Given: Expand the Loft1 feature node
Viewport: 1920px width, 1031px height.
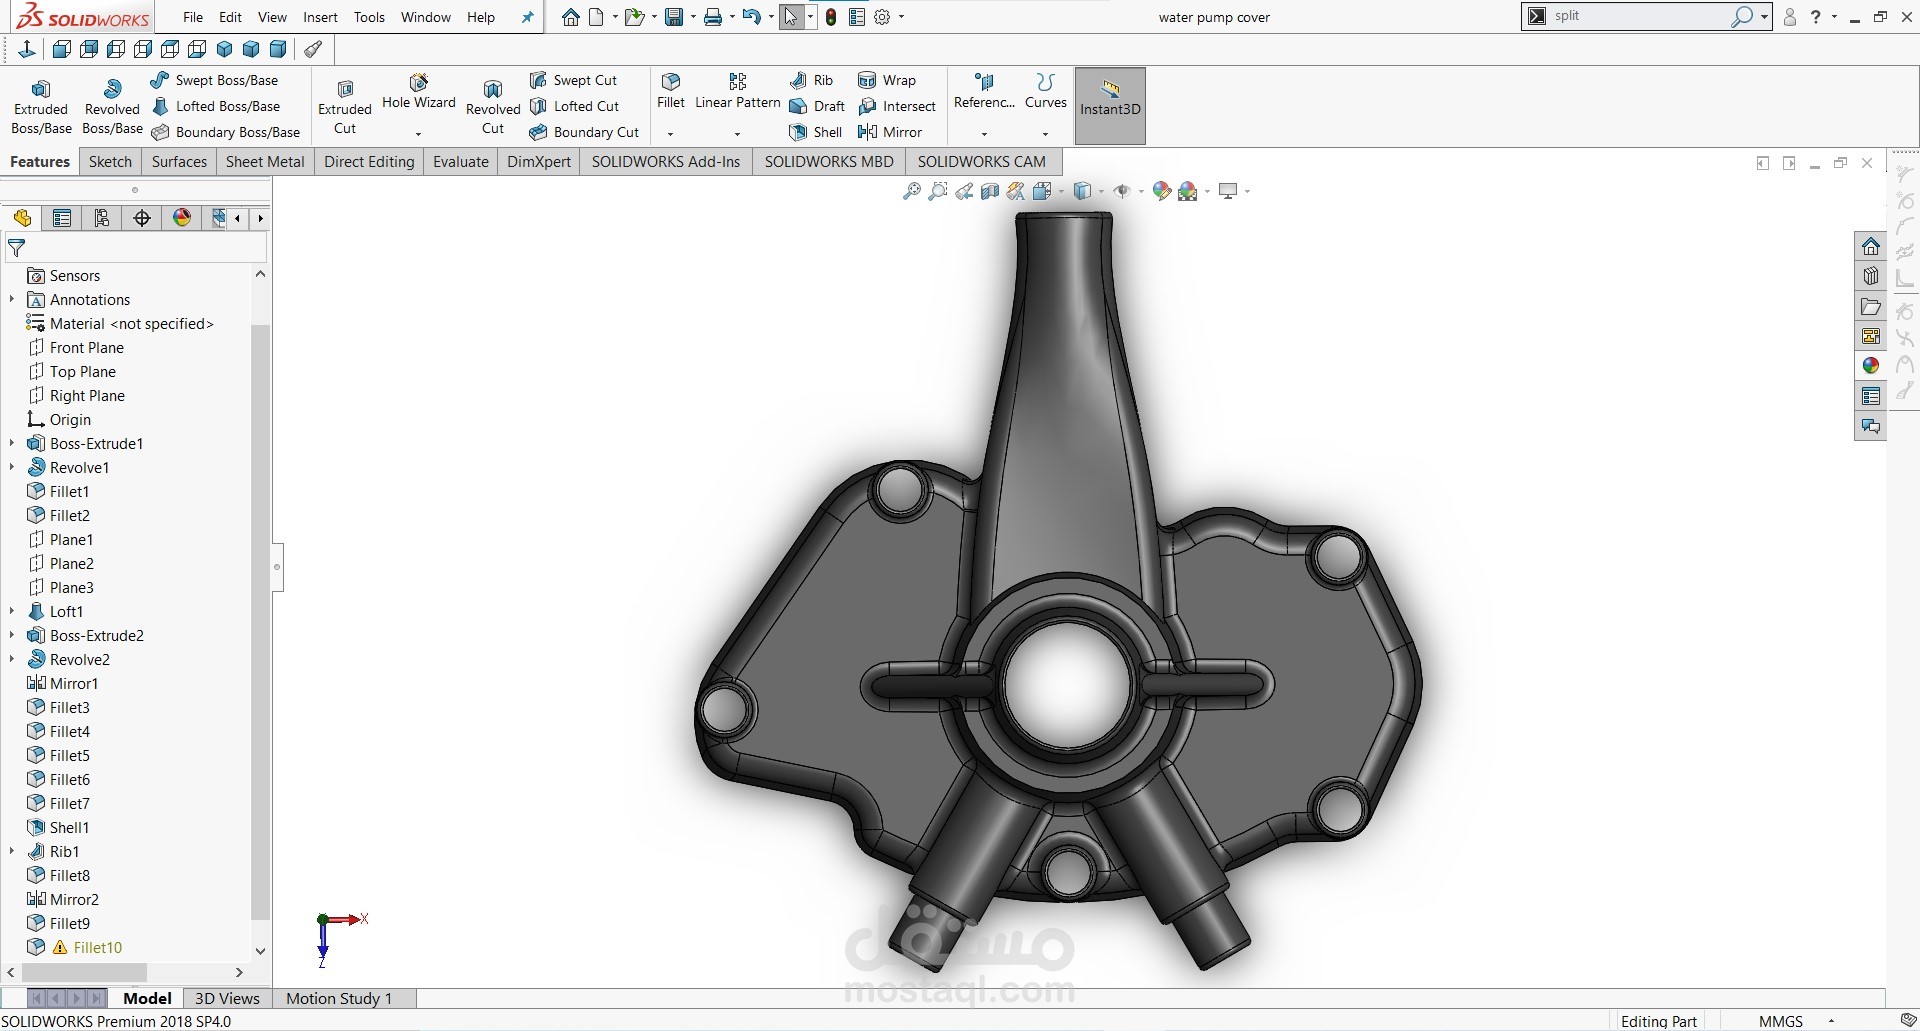Looking at the screenshot, I should [x=12, y=611].
